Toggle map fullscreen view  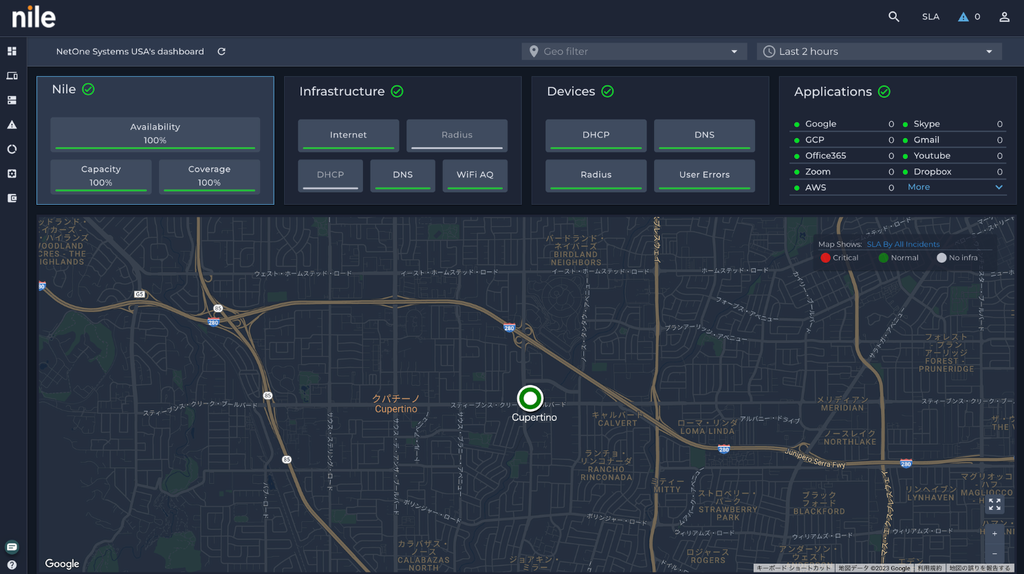[994, 505]
